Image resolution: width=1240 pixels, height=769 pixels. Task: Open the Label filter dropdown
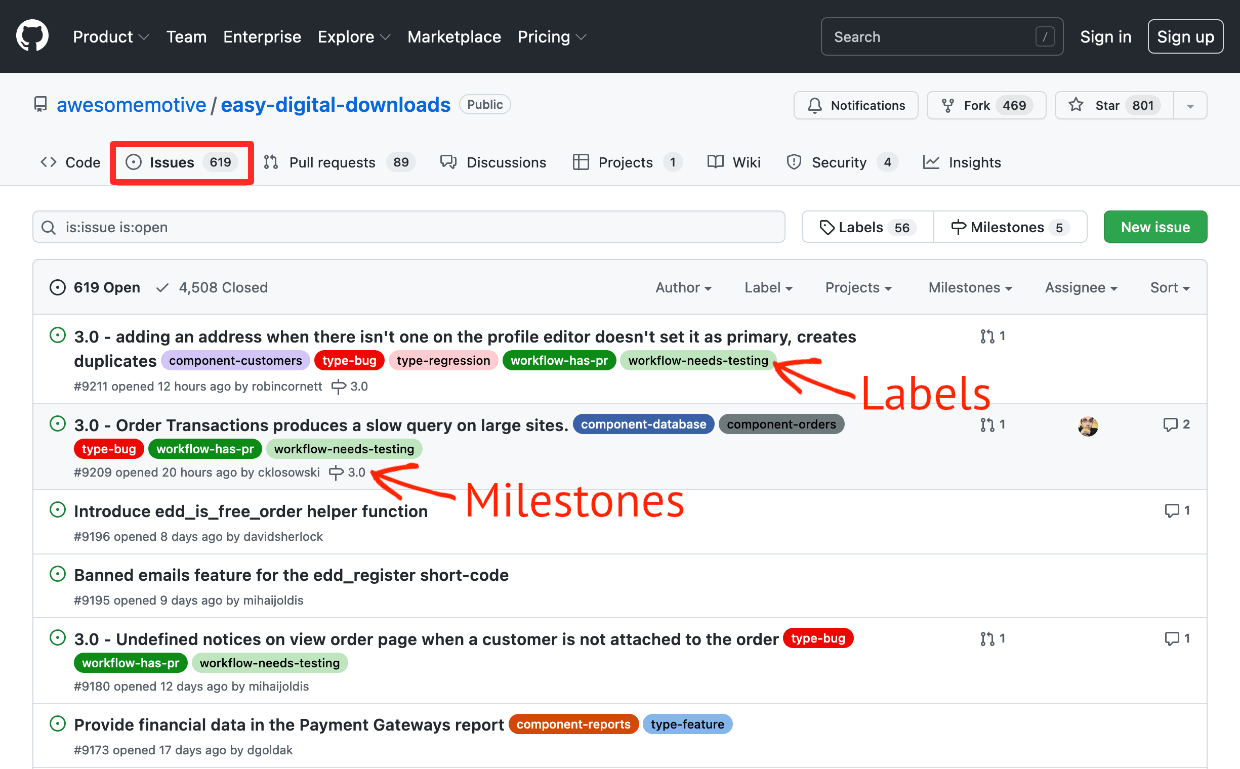[x=769, y=288]
